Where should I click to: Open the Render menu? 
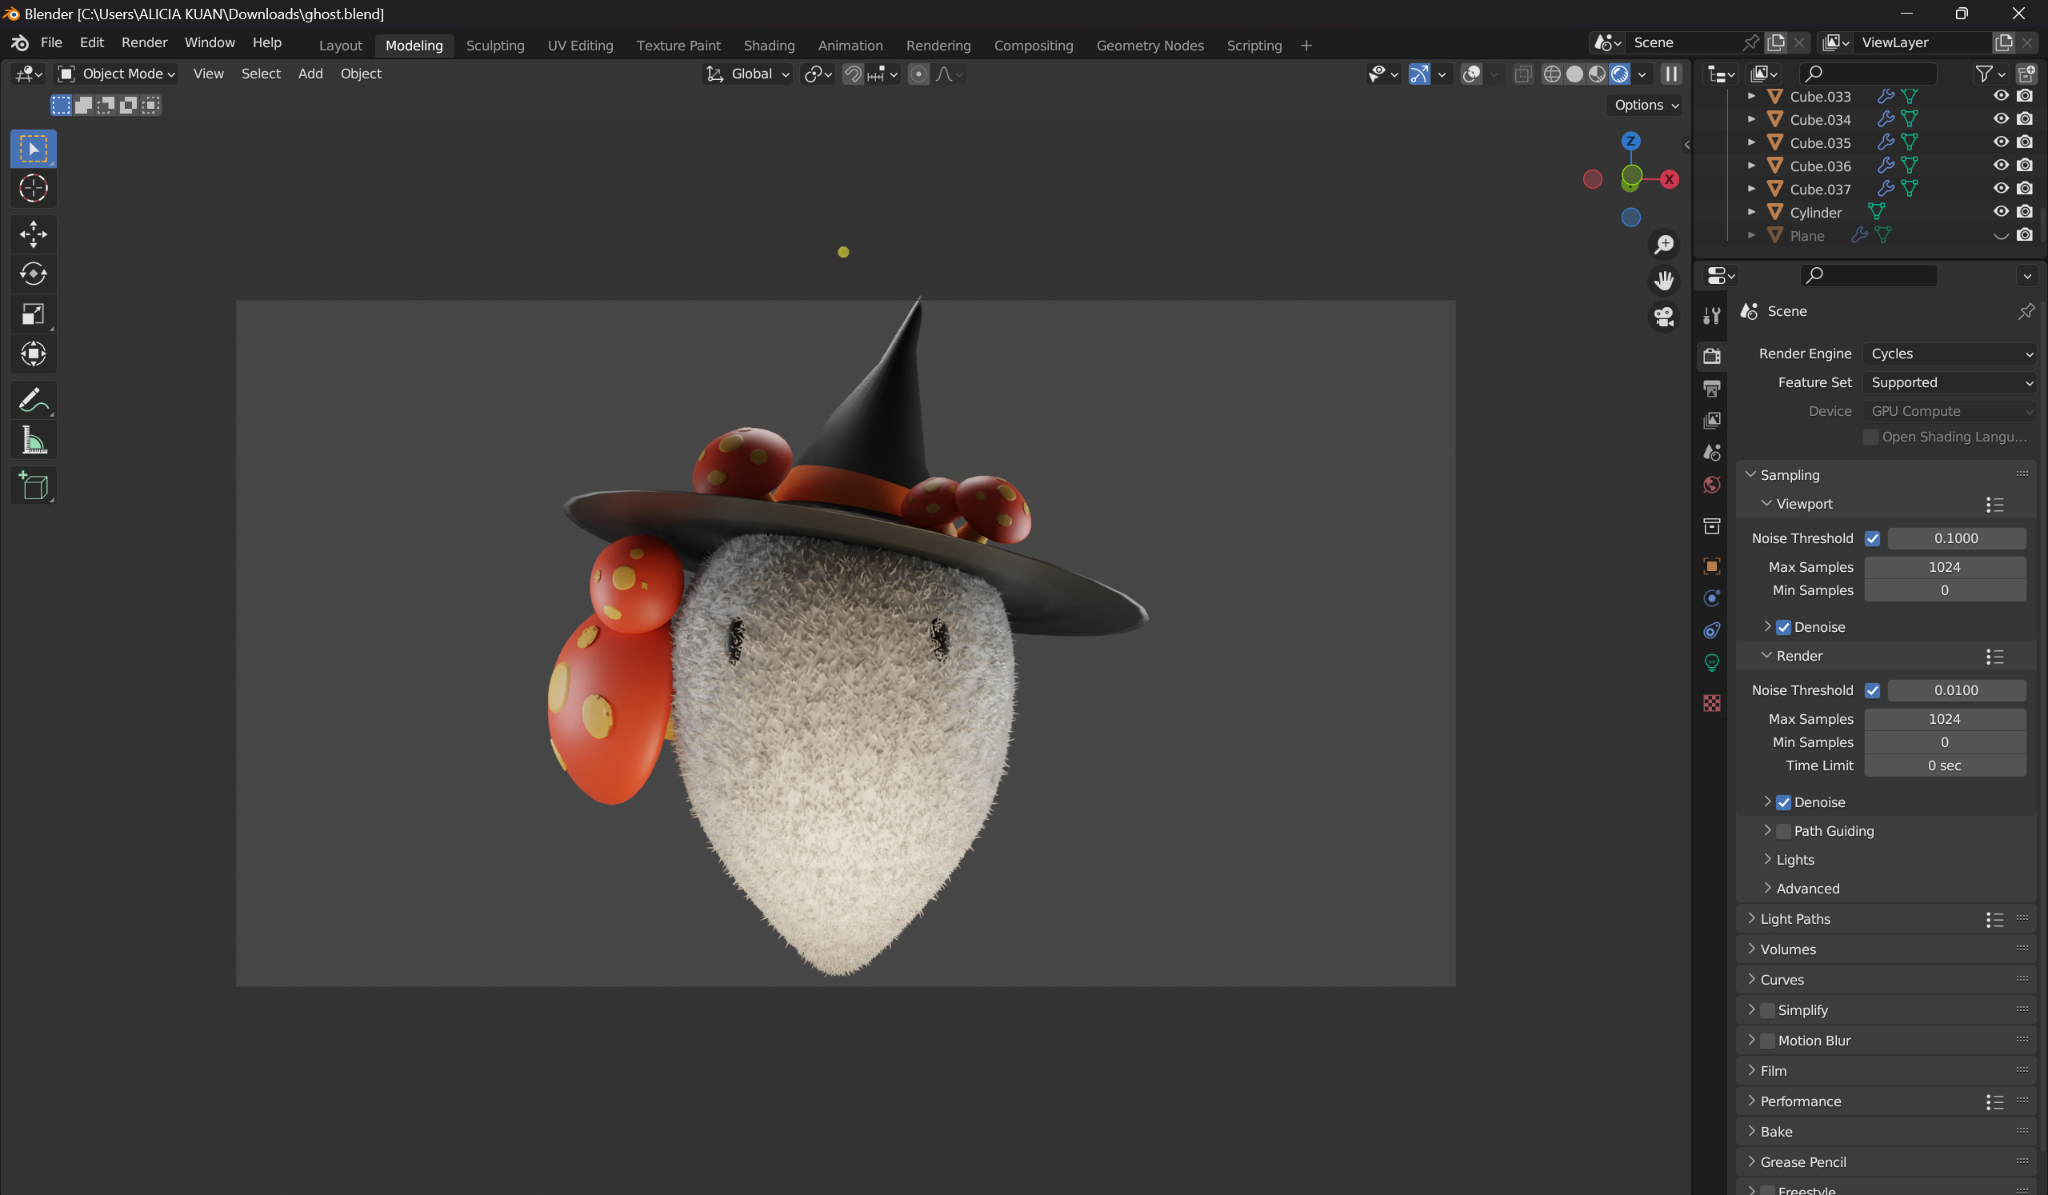(x=144, y=42)
